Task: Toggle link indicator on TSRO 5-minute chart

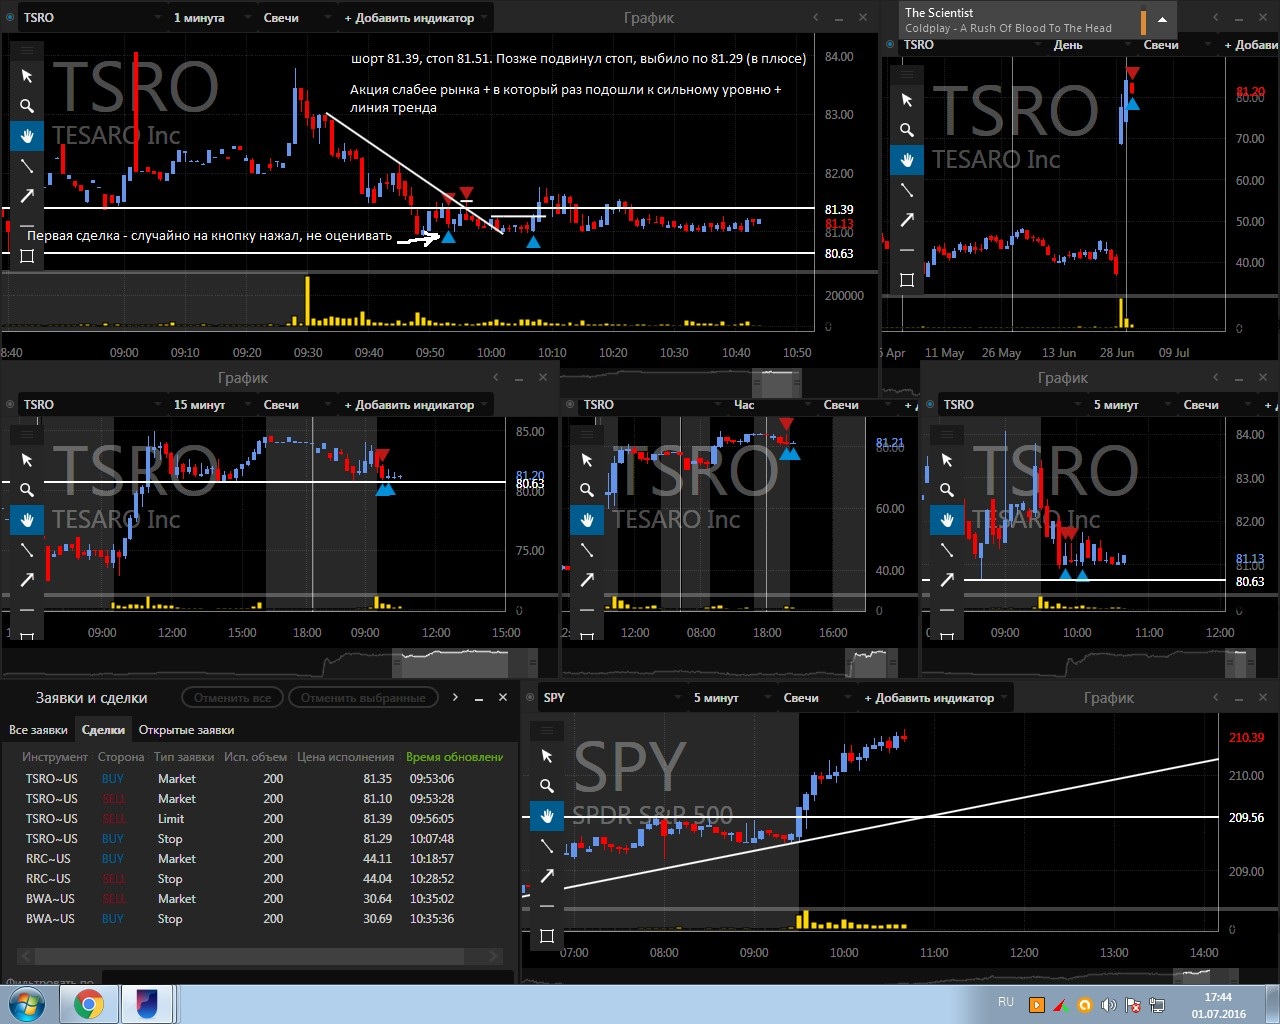Action: click(930, 405)
